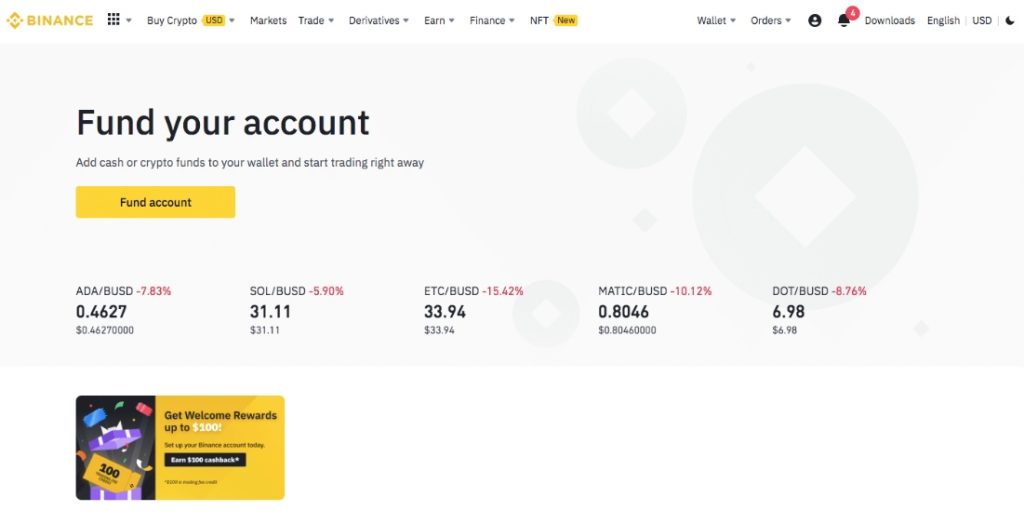Screen dimensions: 1024x511
Task: Open the Finance dropdown menu
Action: click(492, 20)
